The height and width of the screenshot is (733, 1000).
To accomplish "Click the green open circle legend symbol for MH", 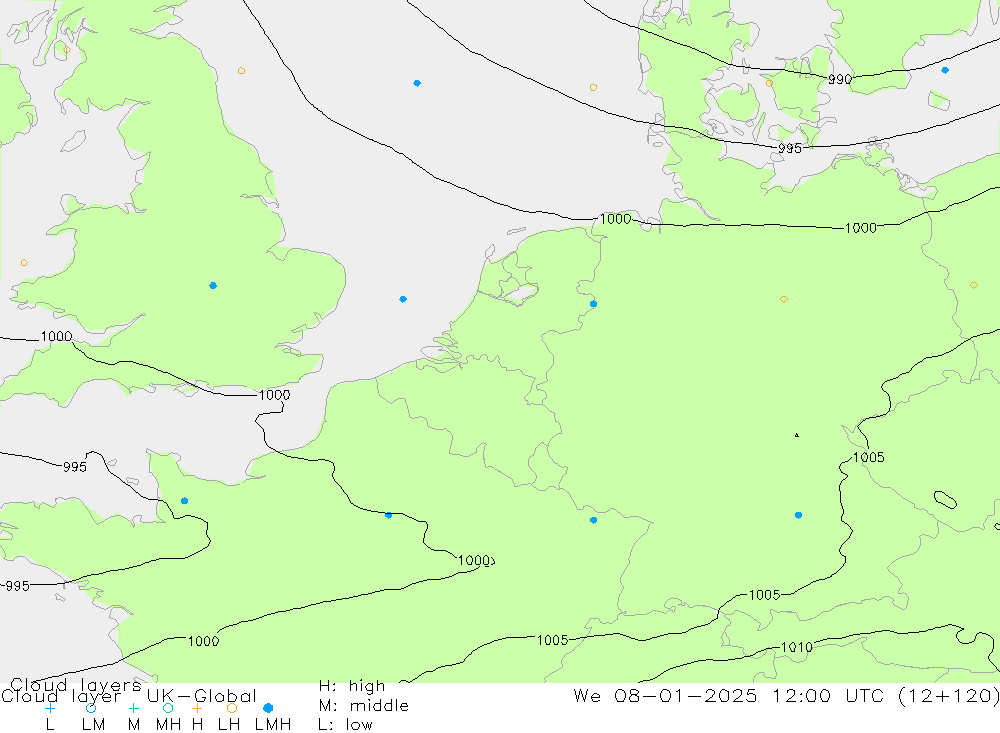I will [168, 708].
